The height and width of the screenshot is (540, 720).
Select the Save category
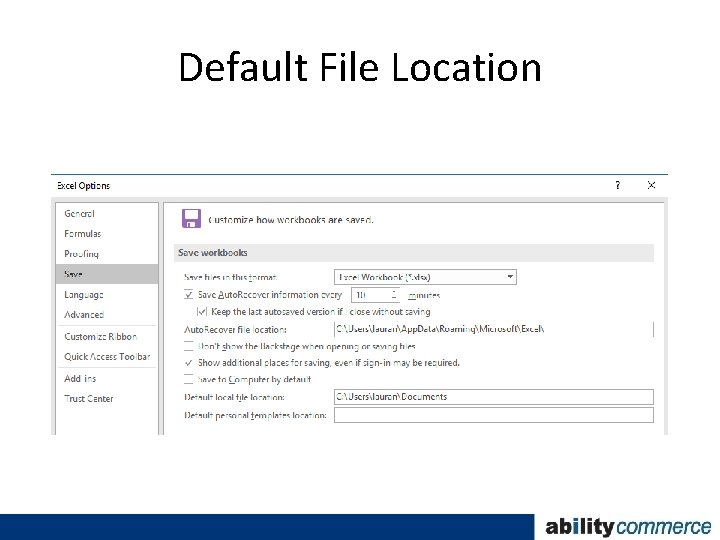coord(107,274)
